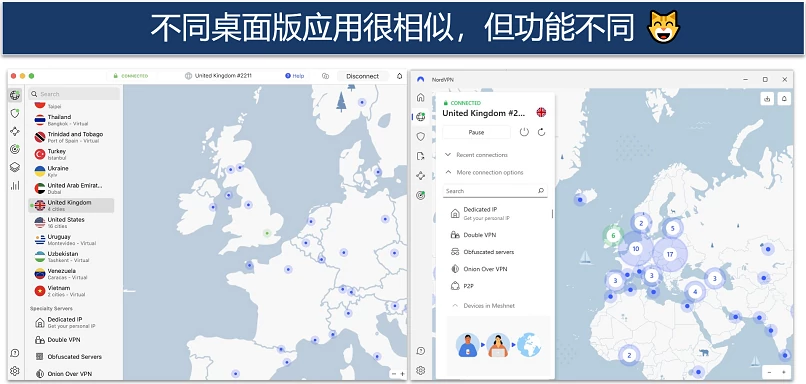The height and width of the screenshot is (384, 806).
Task: Open settings gear in Windows sidebar
Action: pyautogui.click(x=420, y=370)
